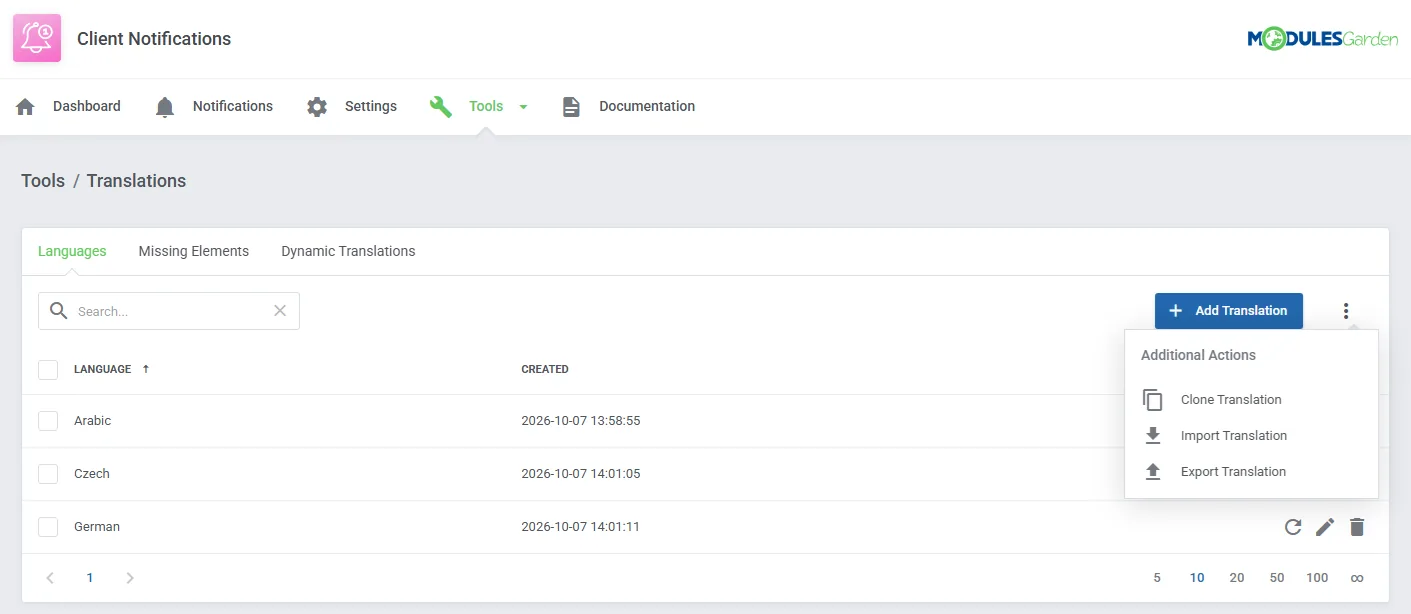Screen dimensions: 1411x614
Task: Refresh the German translation row
Action: tap(1293, 527)
